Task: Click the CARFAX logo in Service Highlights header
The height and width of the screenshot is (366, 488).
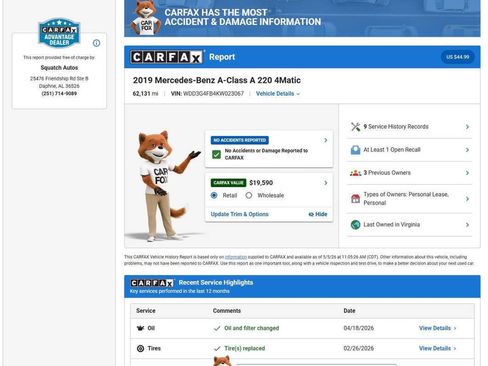Action: pos(152,283)
